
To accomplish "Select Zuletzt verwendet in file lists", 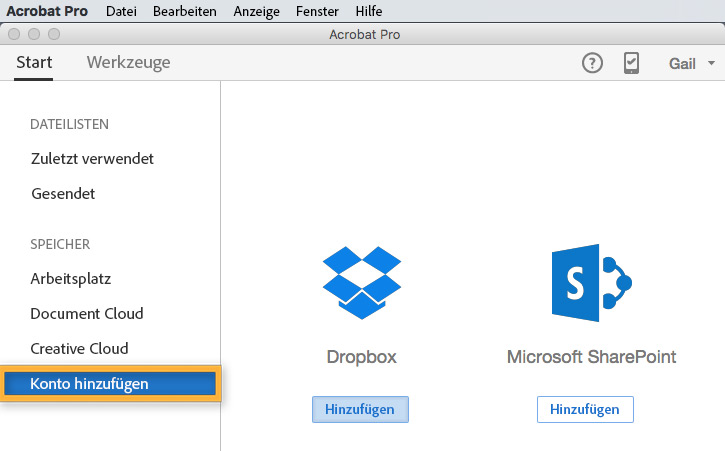I will pos(92,159).
